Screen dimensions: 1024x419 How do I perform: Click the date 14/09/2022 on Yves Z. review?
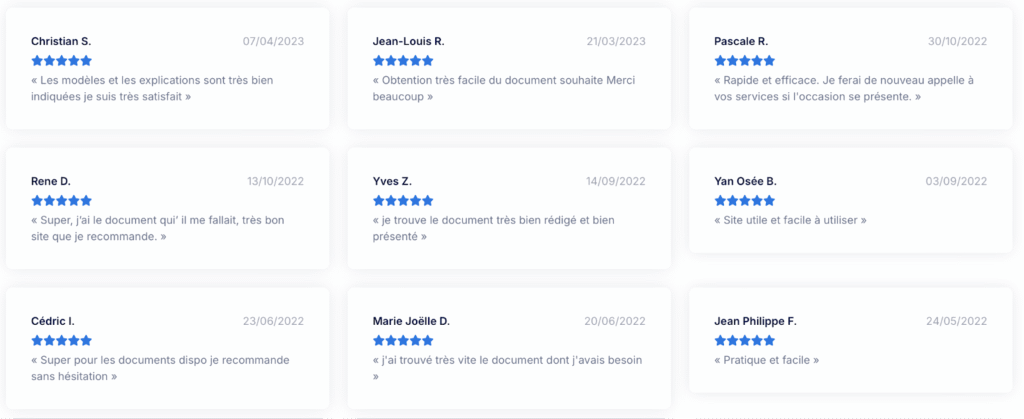(x=616, y=181)
